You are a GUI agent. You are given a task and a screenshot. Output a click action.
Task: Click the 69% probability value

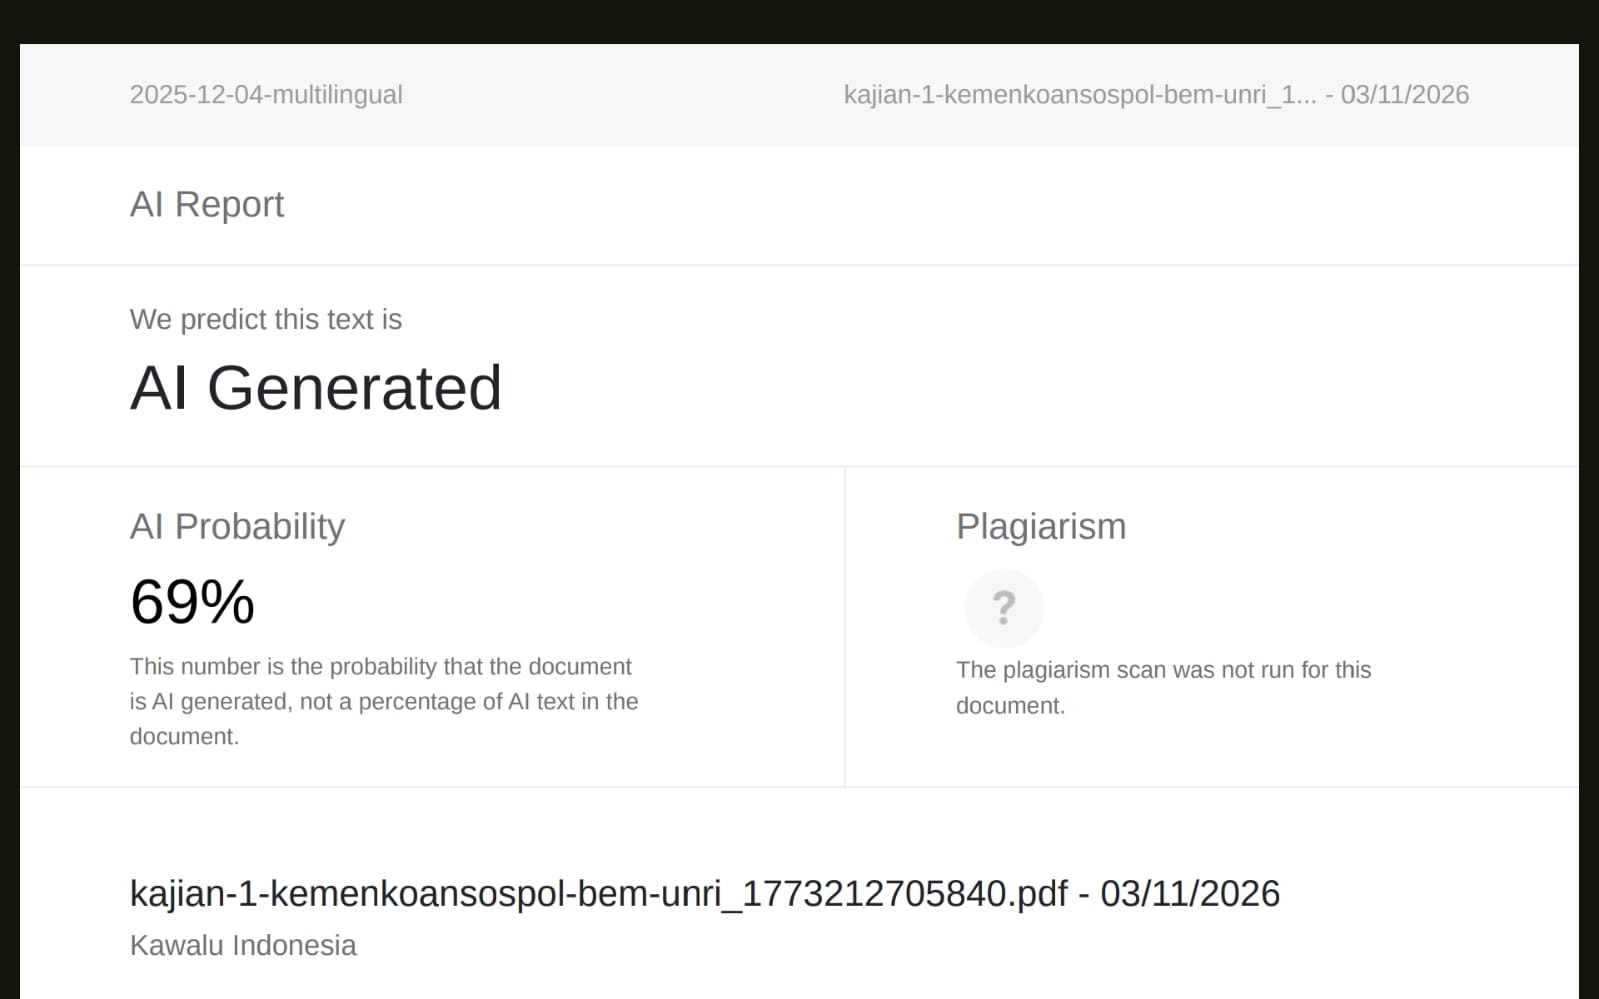coord(192,602)
